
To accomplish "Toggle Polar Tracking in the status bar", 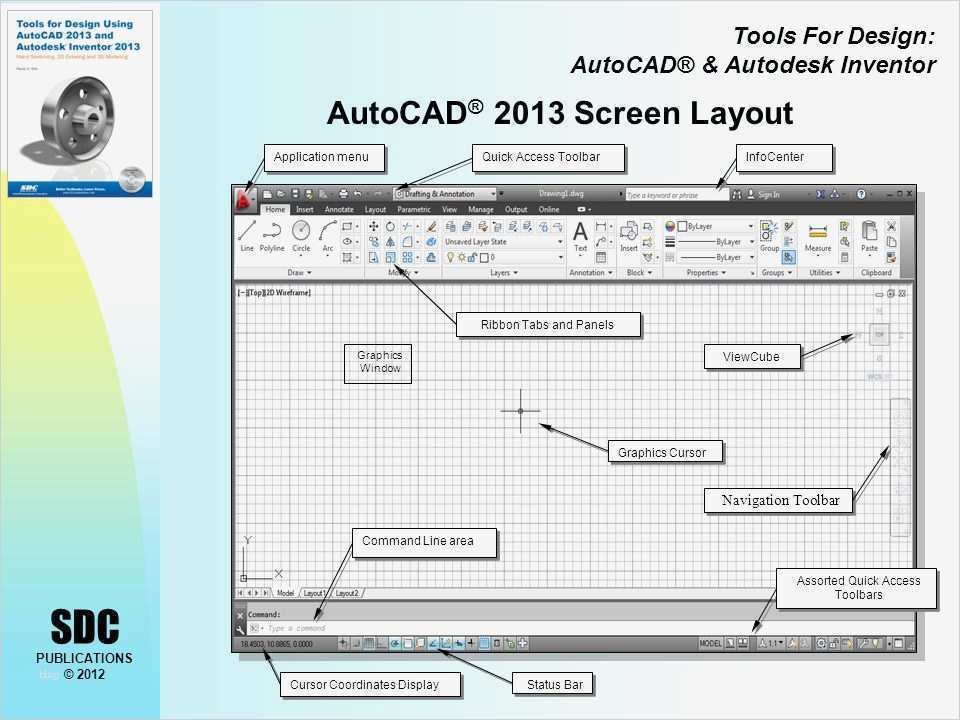I will click(395, 643).
